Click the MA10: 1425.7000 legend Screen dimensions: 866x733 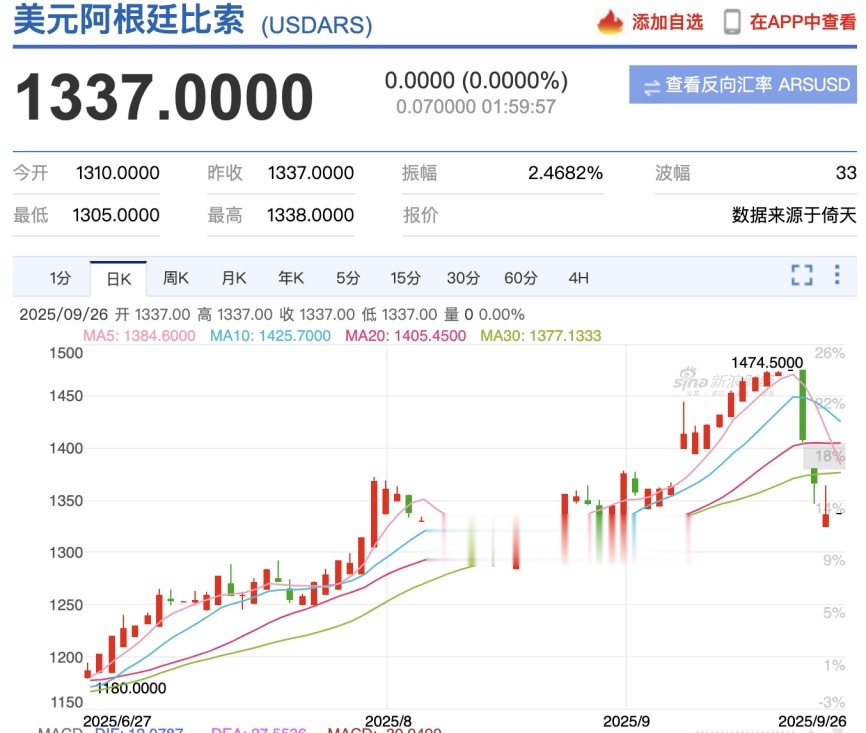pyautogui.click(x=270, y=336)
